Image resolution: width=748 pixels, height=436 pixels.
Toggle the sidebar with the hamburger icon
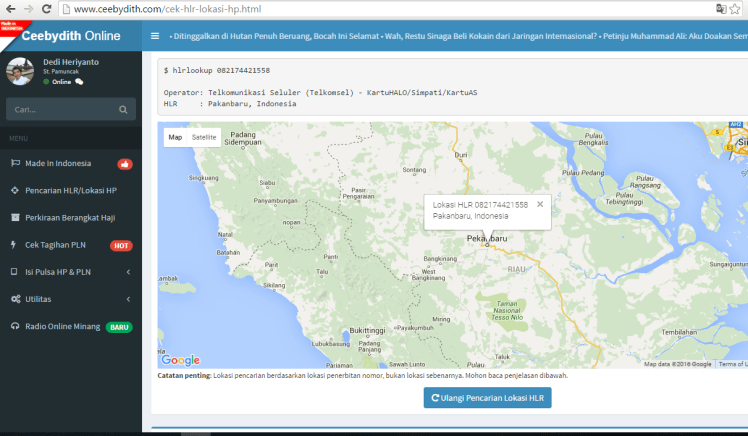155,36
